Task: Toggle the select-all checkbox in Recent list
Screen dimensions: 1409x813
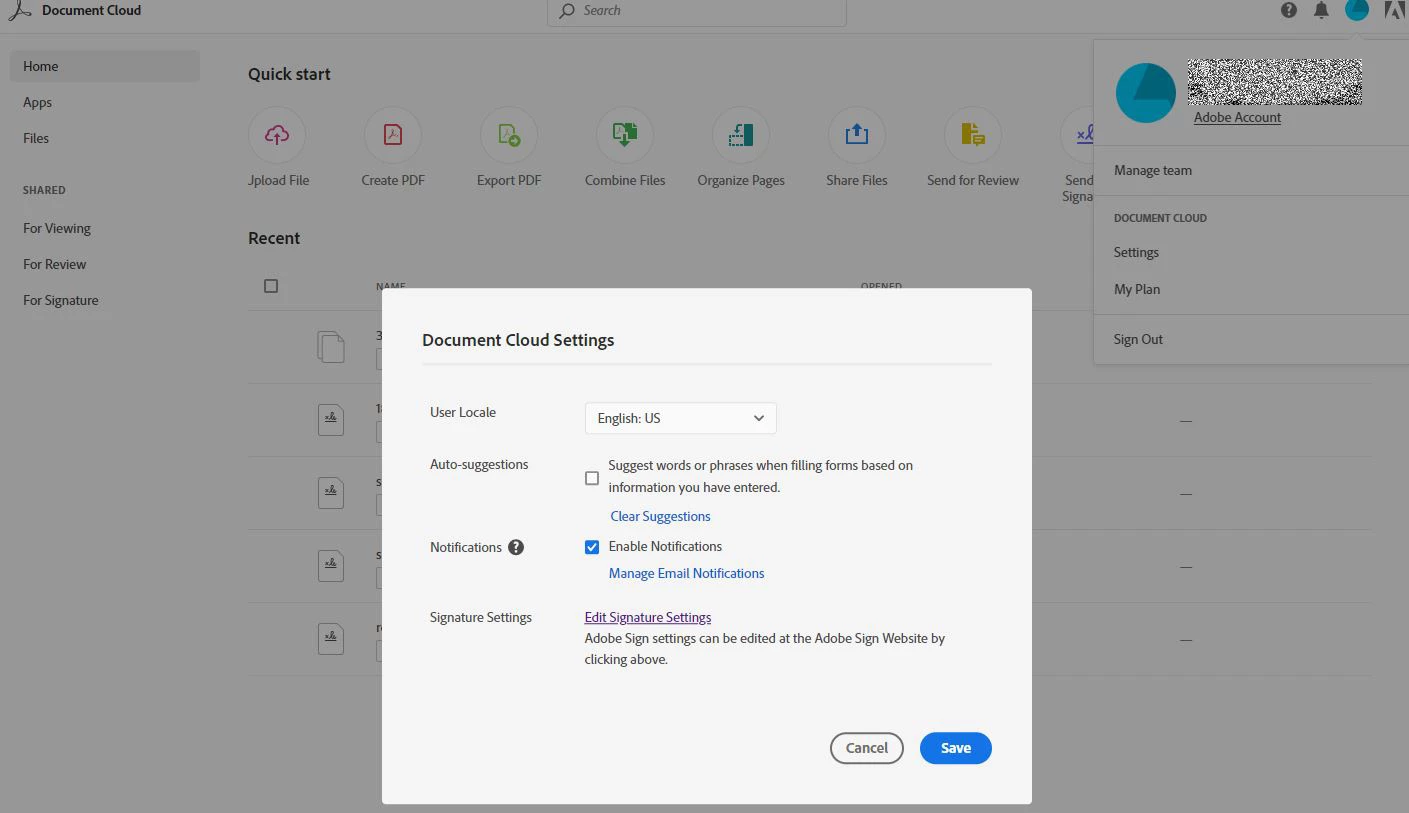Action: (271, 286)
